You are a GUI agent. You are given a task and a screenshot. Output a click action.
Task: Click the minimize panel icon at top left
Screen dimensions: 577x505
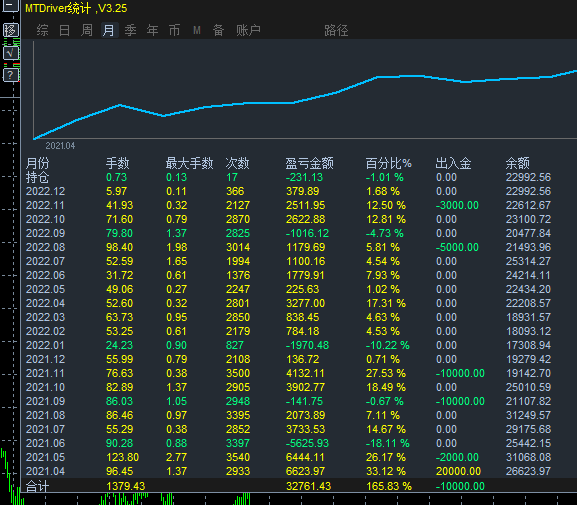pyautogui.click(x=10, y=6)
